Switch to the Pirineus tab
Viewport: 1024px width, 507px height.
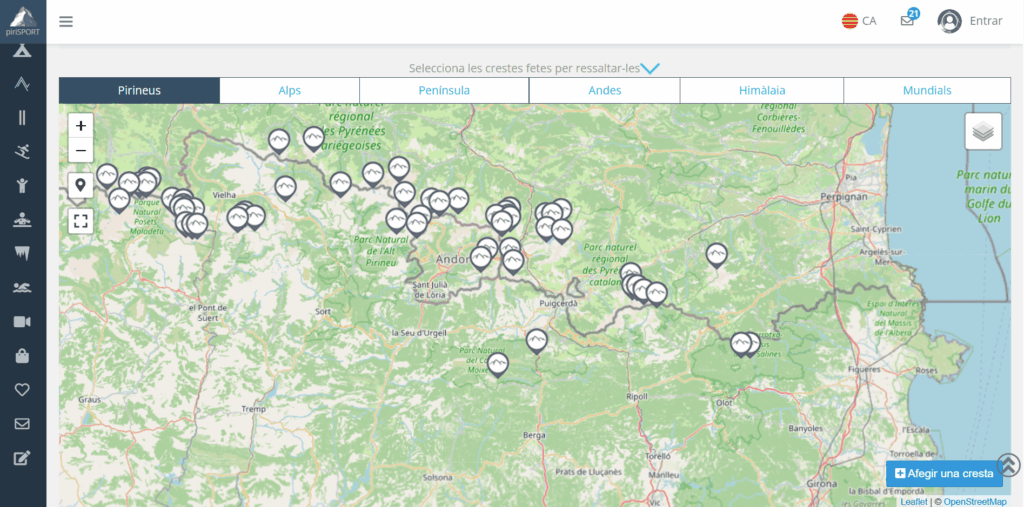pos(139,90)
